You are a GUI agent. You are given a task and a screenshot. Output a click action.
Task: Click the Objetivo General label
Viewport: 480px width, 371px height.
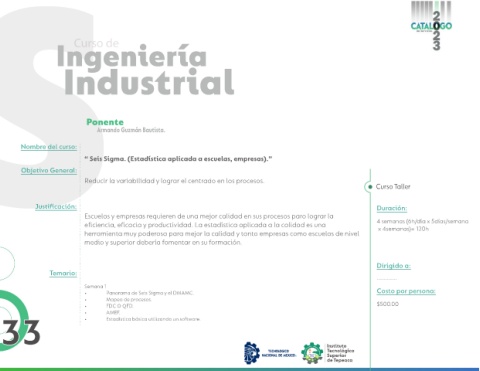(49, 171)
